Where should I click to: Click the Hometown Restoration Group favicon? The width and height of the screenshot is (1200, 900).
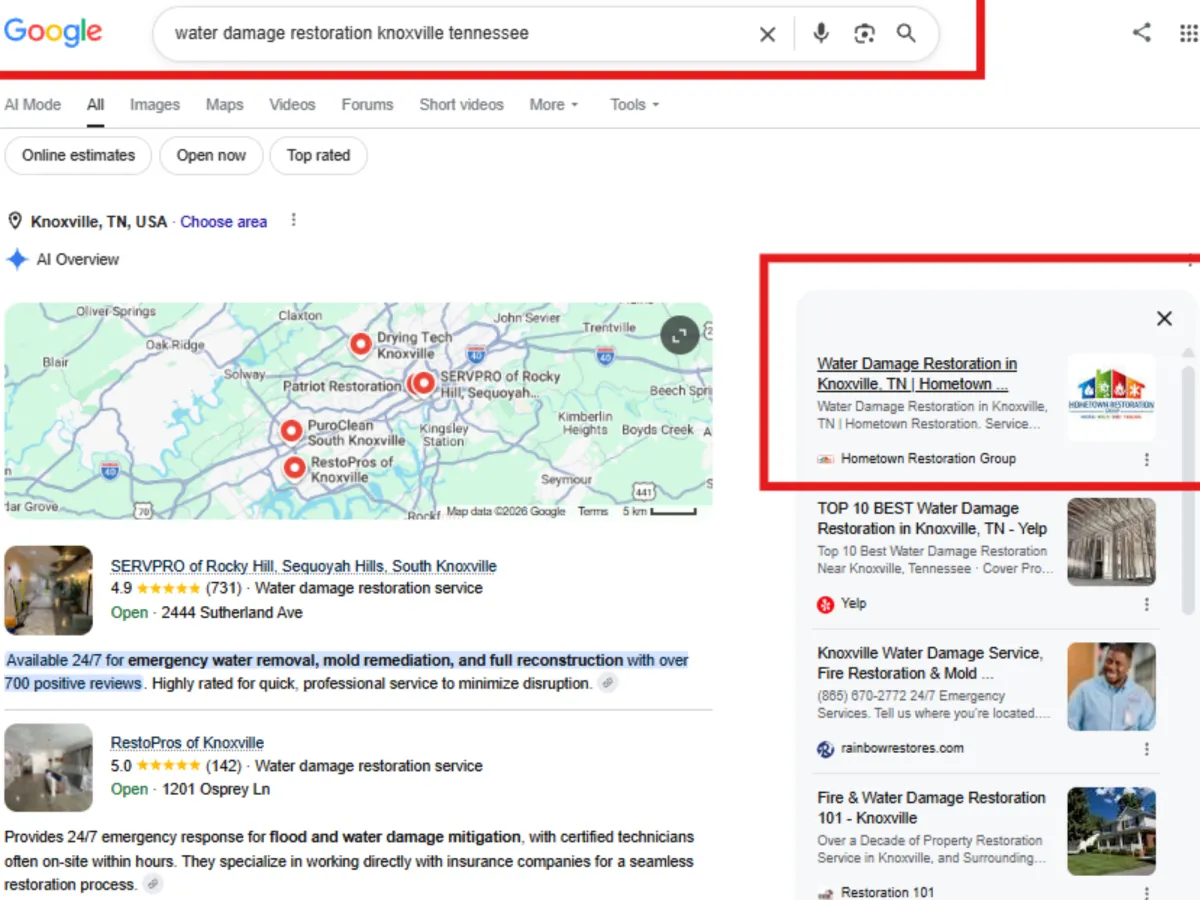pos(826,459)
